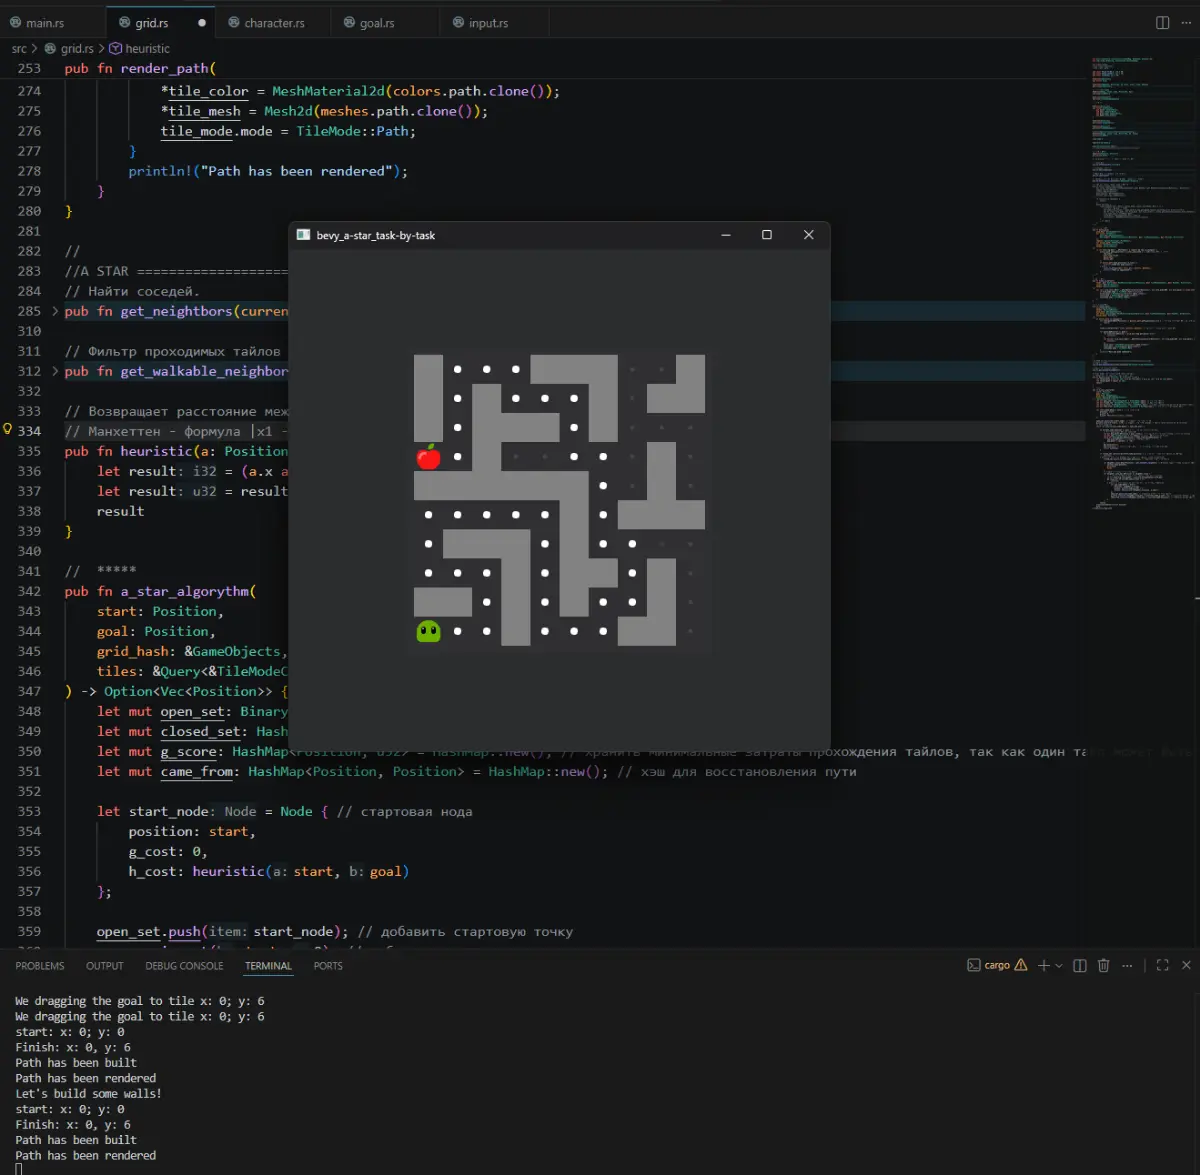Open the input.rs tab

click(488, 23)
